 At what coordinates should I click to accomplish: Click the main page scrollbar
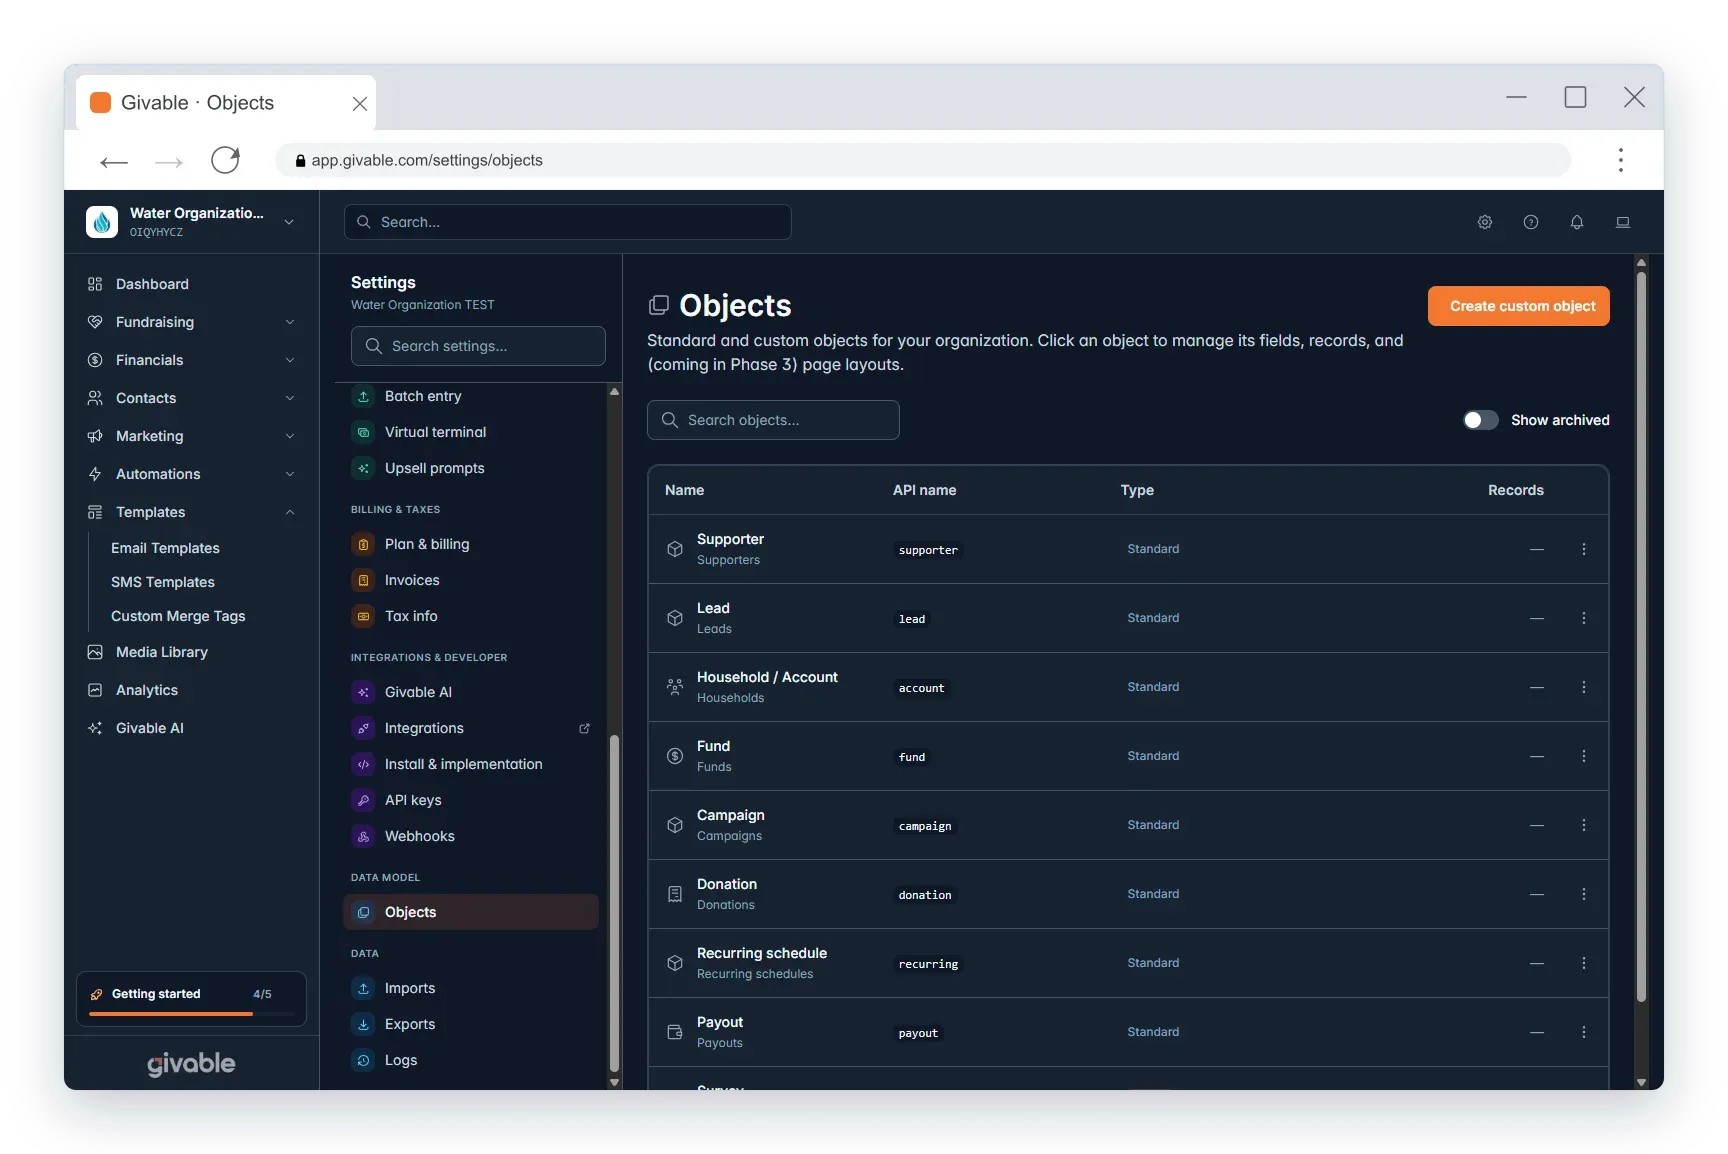pyautogui.click(x=1641, y=637)
